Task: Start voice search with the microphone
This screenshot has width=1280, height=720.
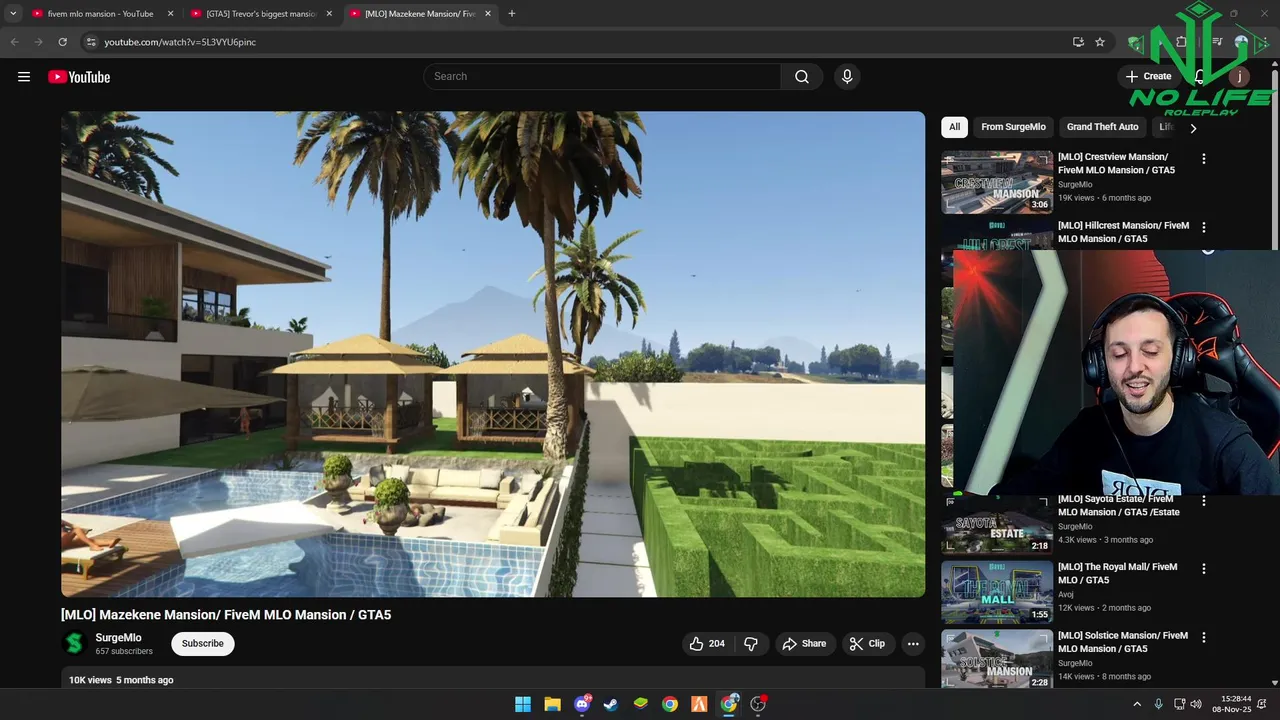Action: pyautogui.click(x=847, y=77)
